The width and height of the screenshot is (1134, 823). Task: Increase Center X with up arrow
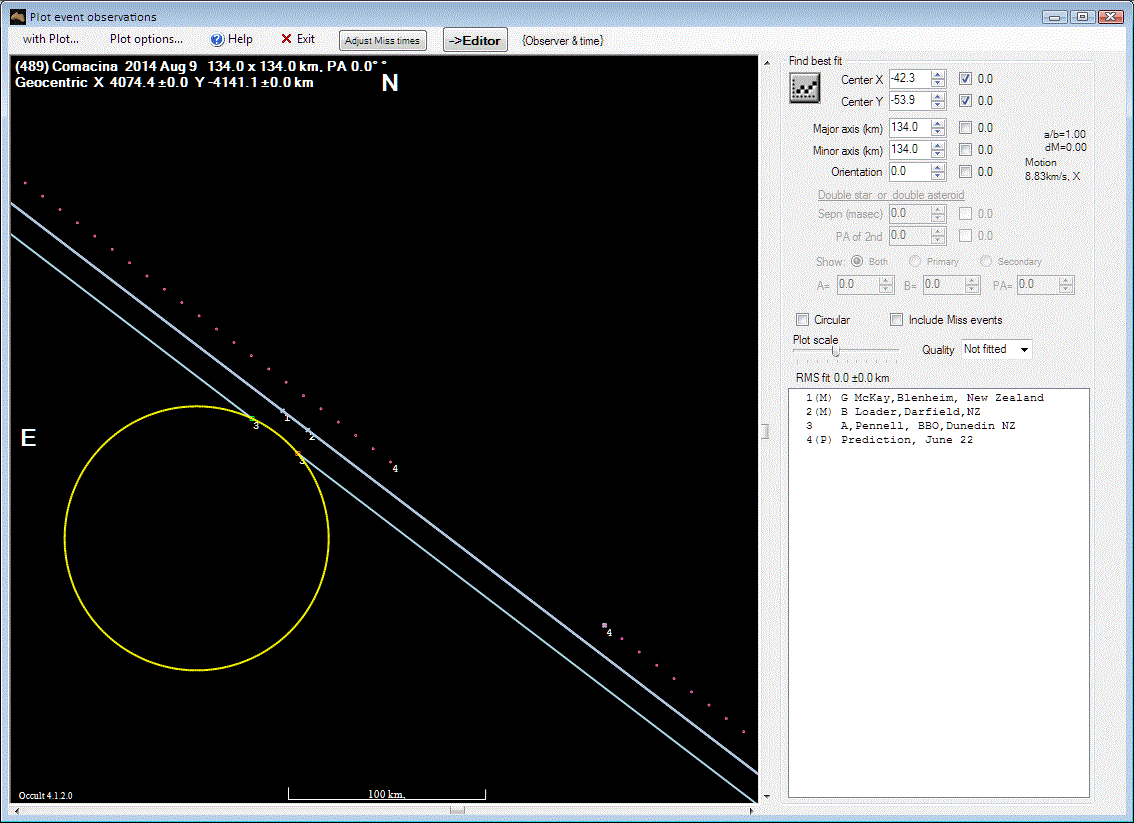[938, 74]
